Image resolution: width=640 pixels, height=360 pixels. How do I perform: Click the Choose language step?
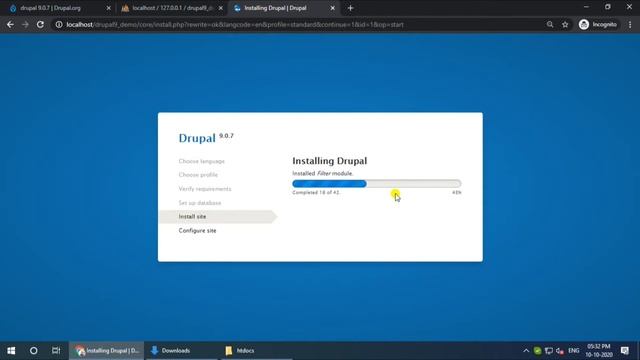click(202, 161)
